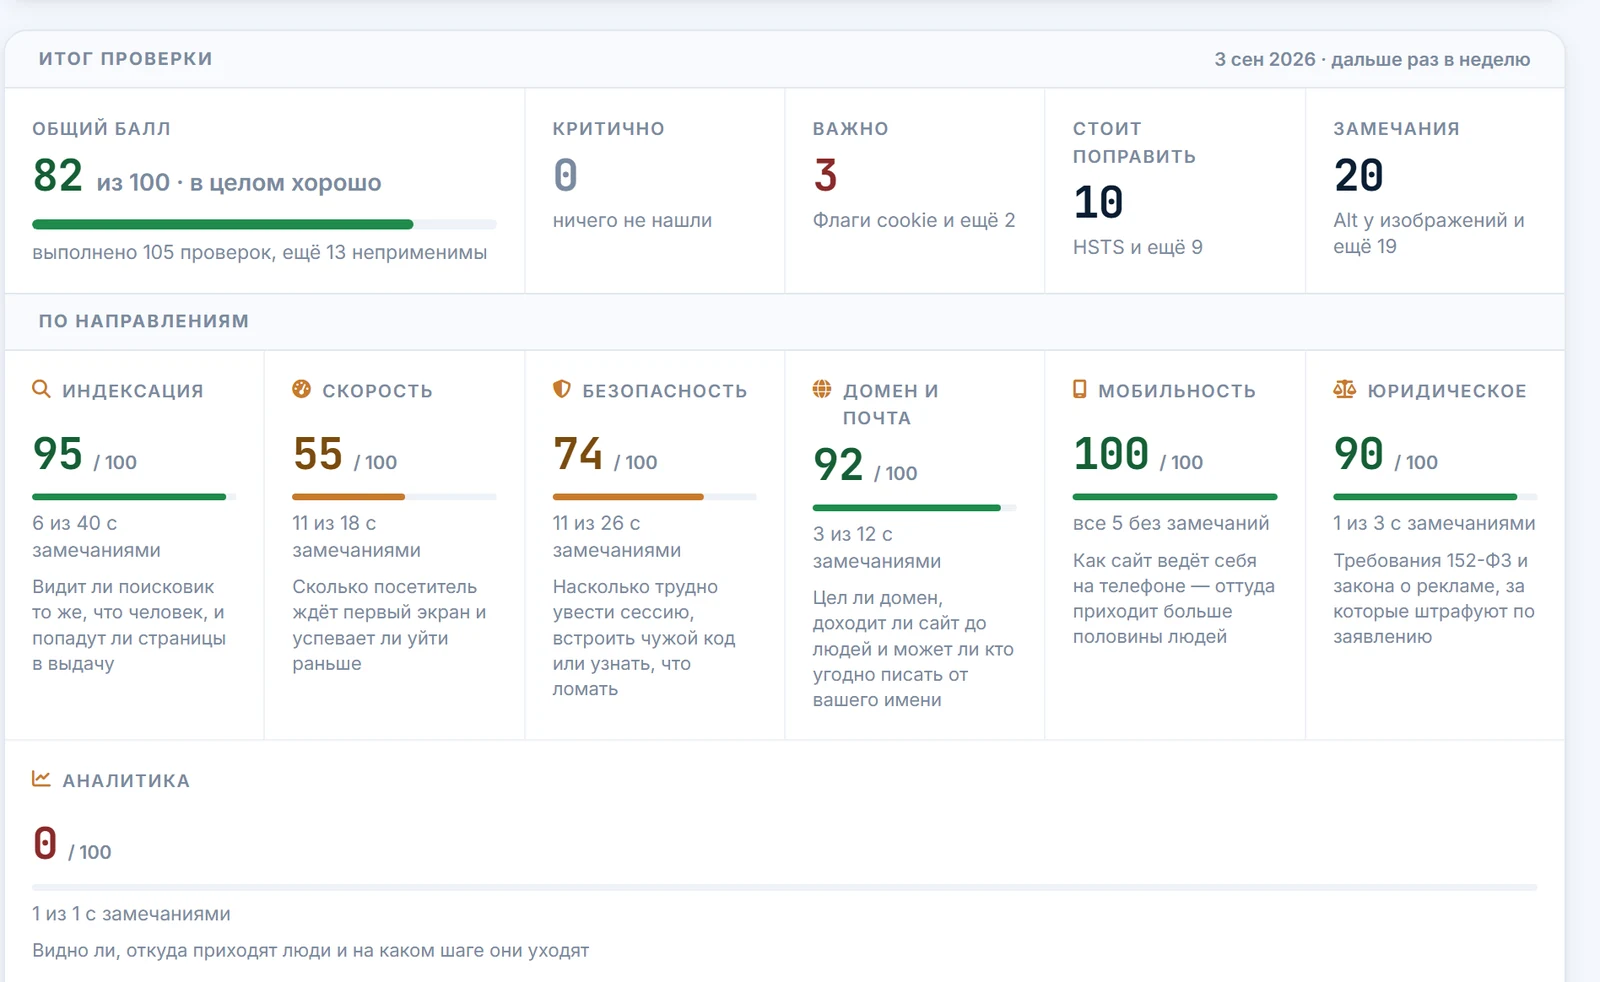This screenshot has width=1600, height=982.
Task: Click the scales icon beside Юридическое
Action: click(x=1345, y=389)
